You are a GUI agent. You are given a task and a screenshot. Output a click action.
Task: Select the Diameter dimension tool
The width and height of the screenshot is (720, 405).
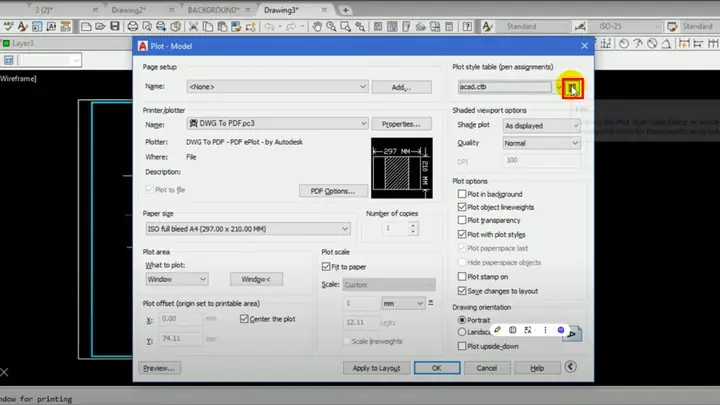pyautogui.click(x=652, y=44)
